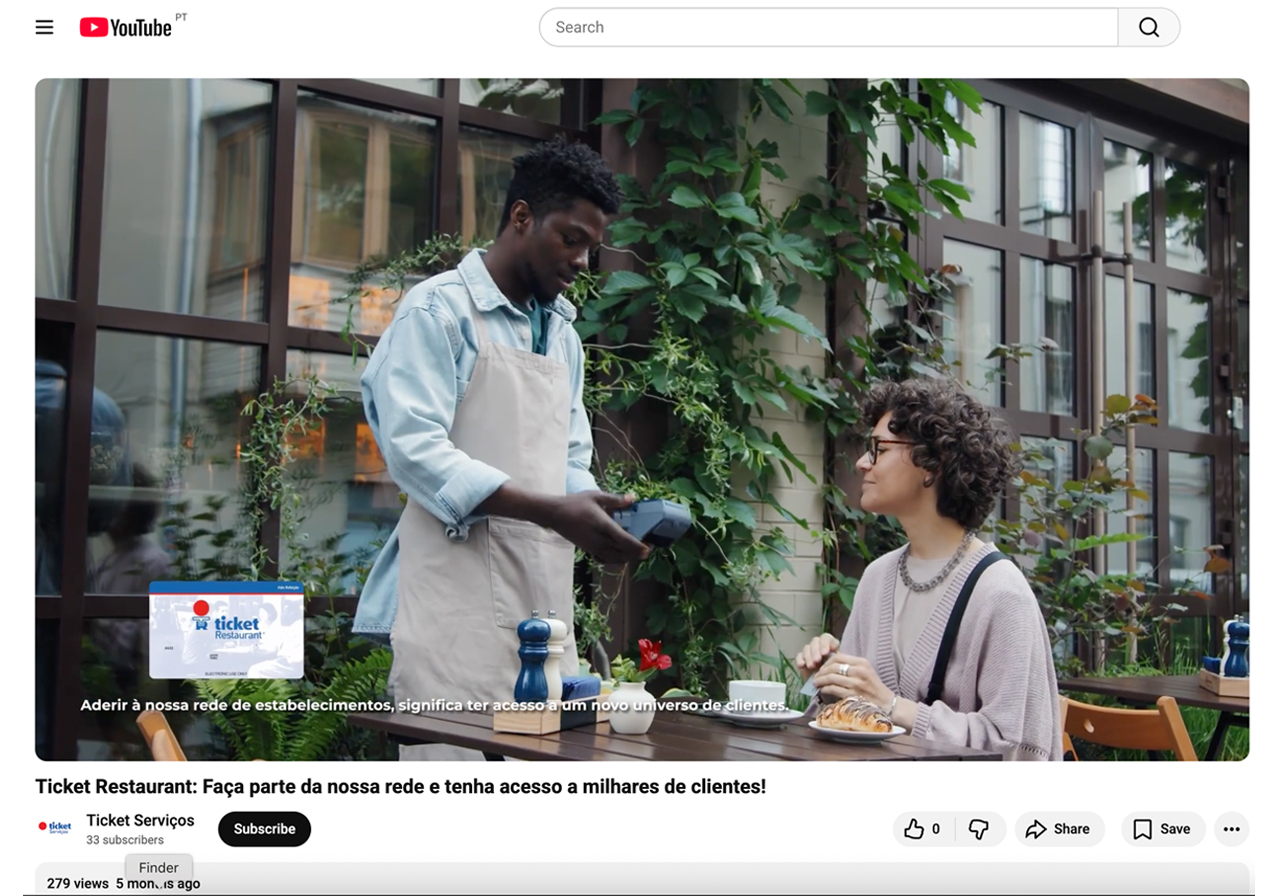Click the video title text
This screenshot has width=1280, height=896.
(x=400, y=787)
